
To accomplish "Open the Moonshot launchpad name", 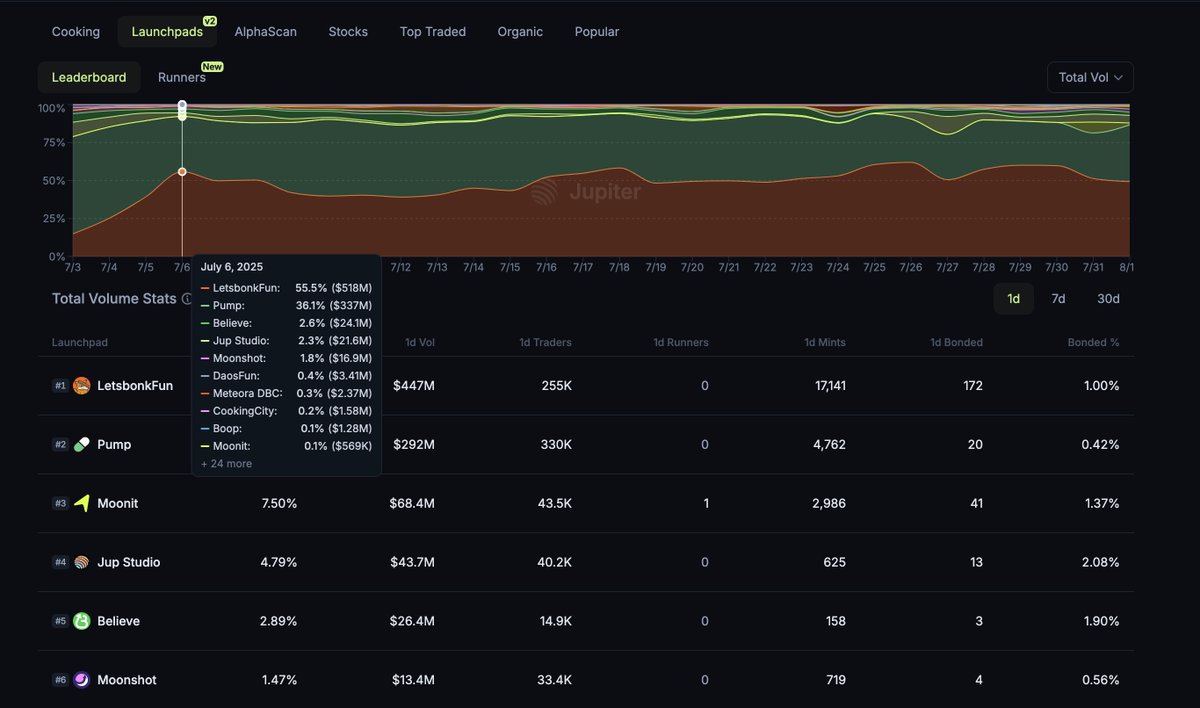I will pos(127,680).
